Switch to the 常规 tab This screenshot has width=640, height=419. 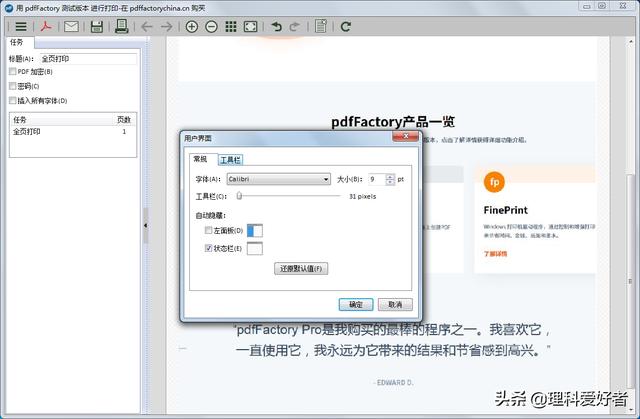coord(200,159)
